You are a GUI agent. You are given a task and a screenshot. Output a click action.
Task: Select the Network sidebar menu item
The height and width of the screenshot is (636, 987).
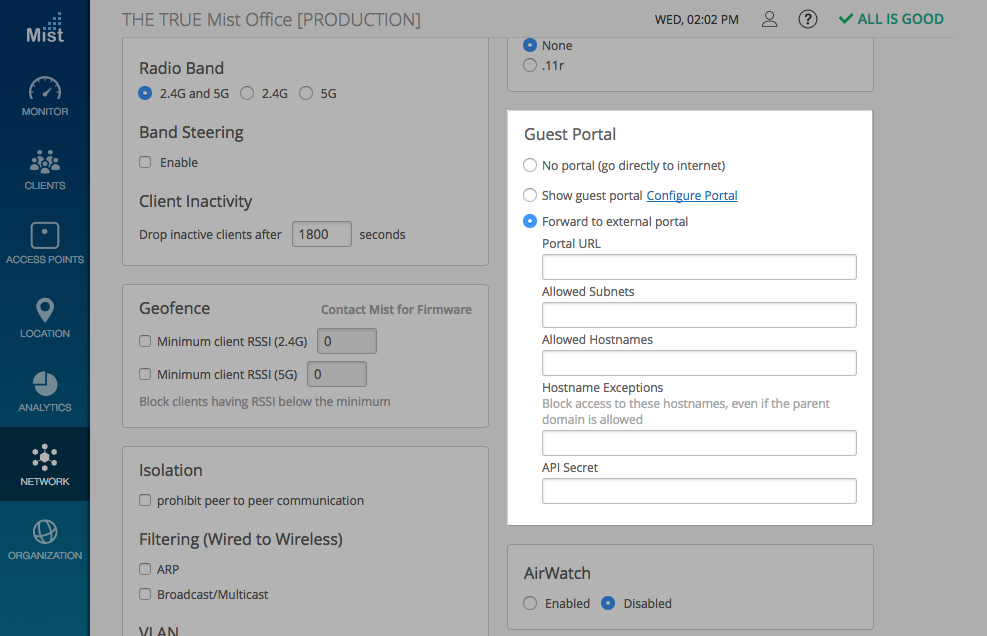[x=45, y=465]
